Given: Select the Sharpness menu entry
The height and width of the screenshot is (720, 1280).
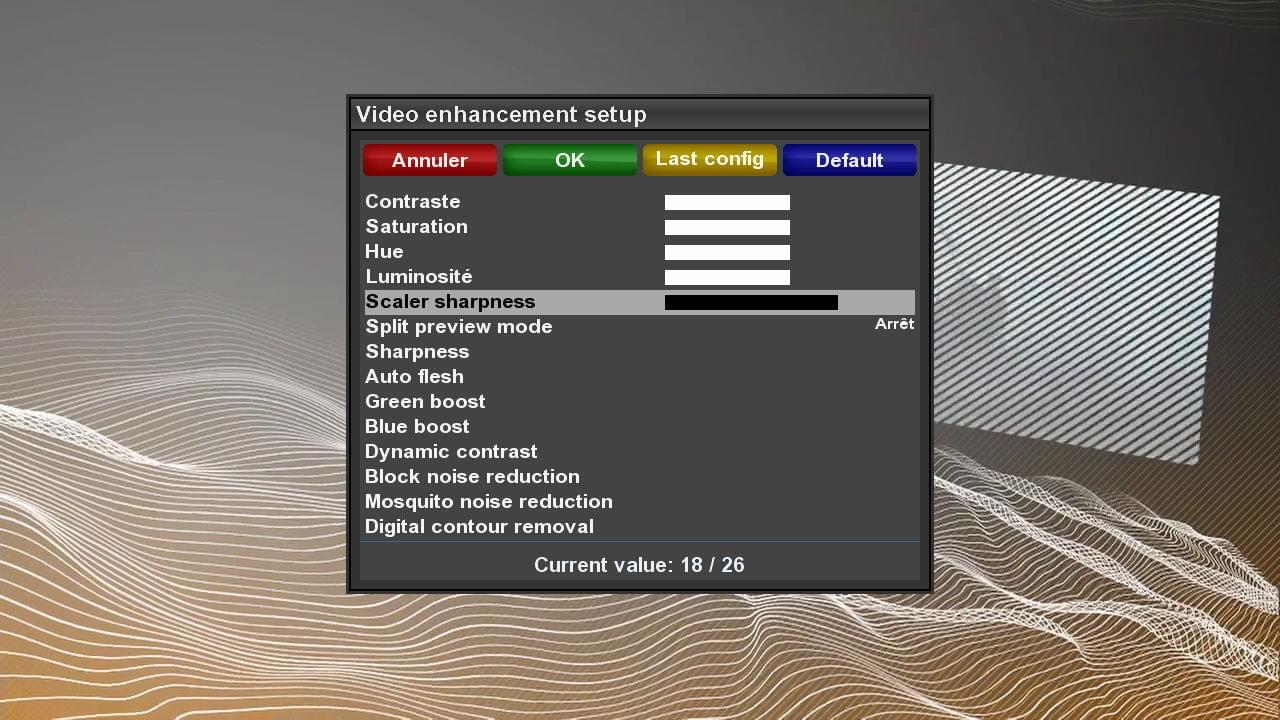Looking at the screenshot, I should pos(417,352).
